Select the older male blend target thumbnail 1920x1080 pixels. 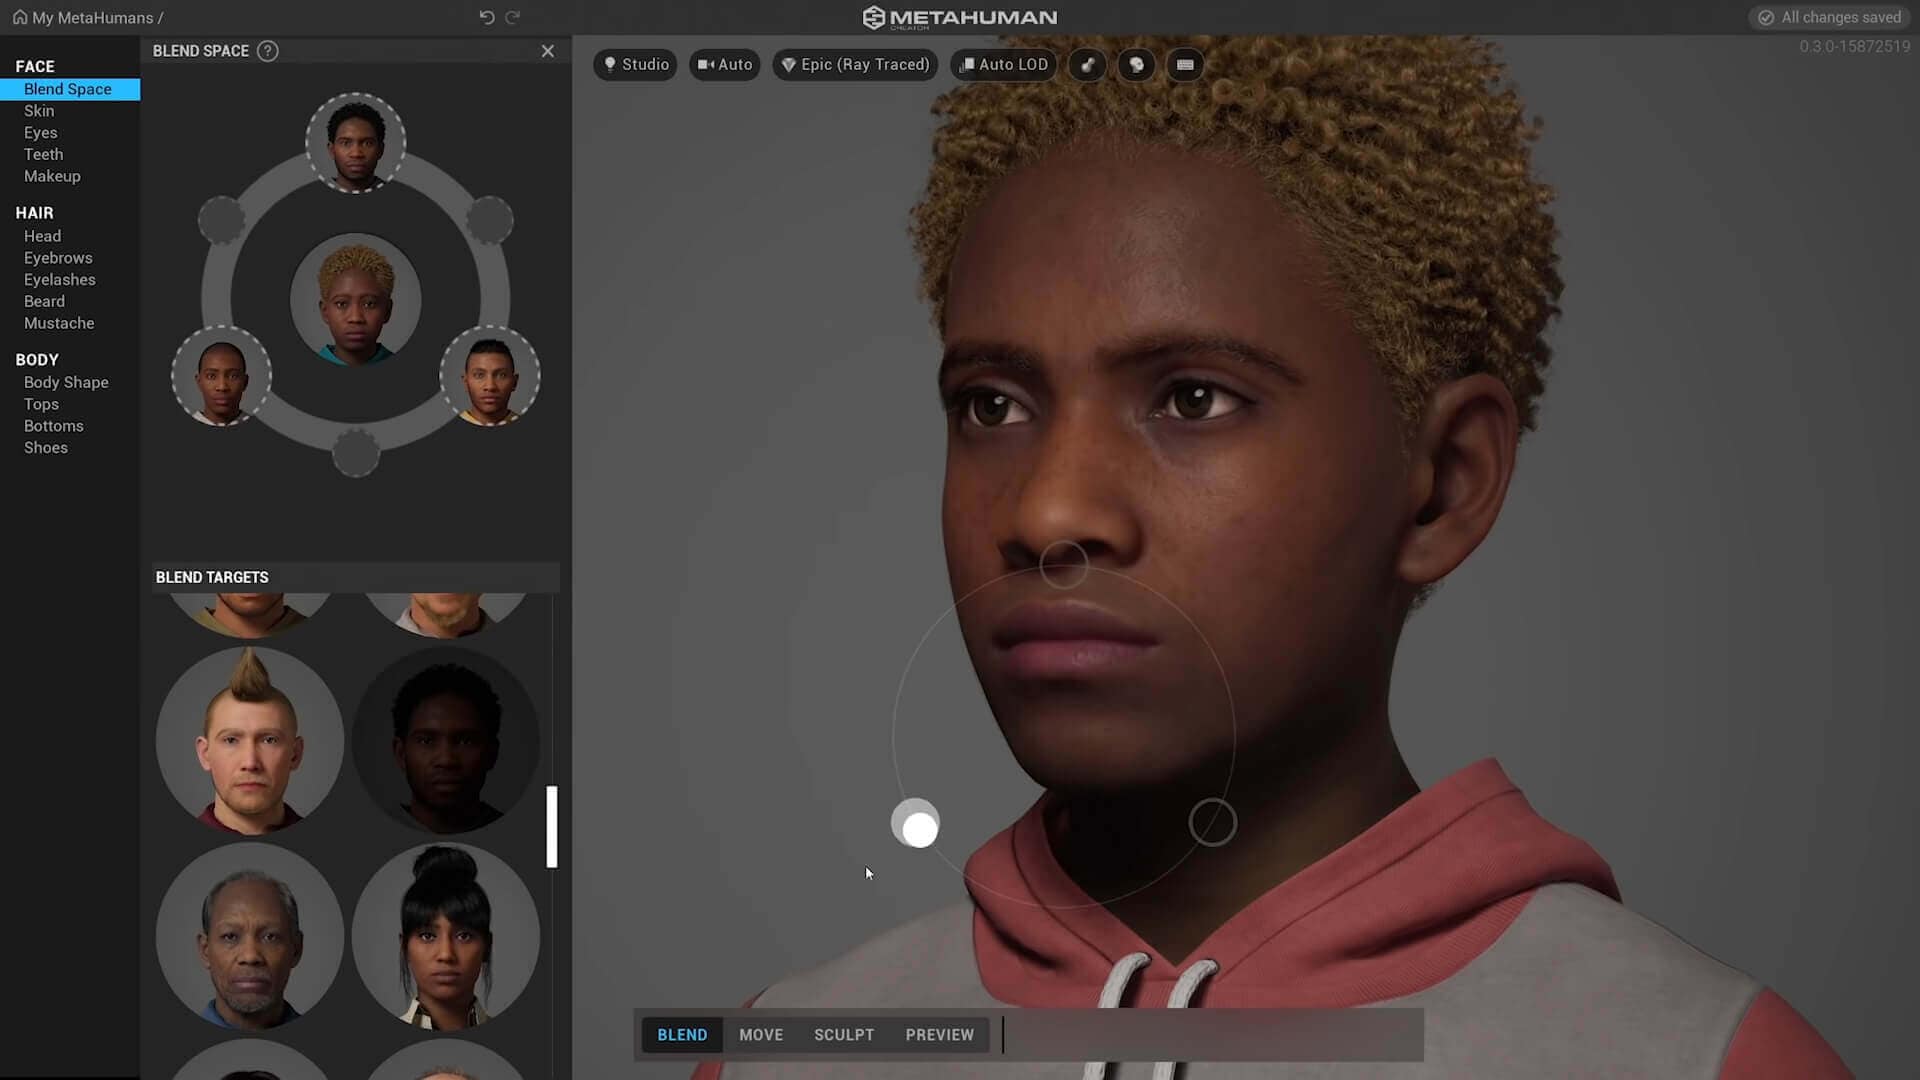tap(251, 936)
